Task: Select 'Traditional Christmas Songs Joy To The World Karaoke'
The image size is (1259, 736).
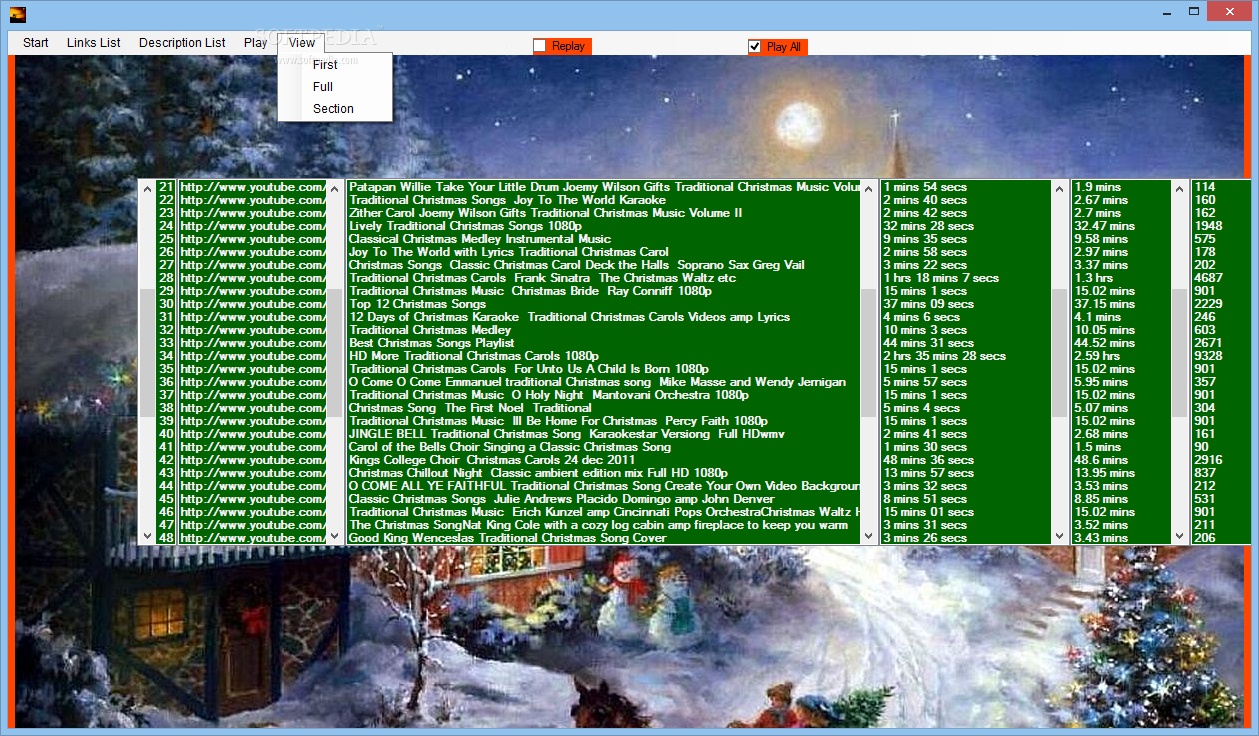Action: pyautogui.click(x=507, y=200)
